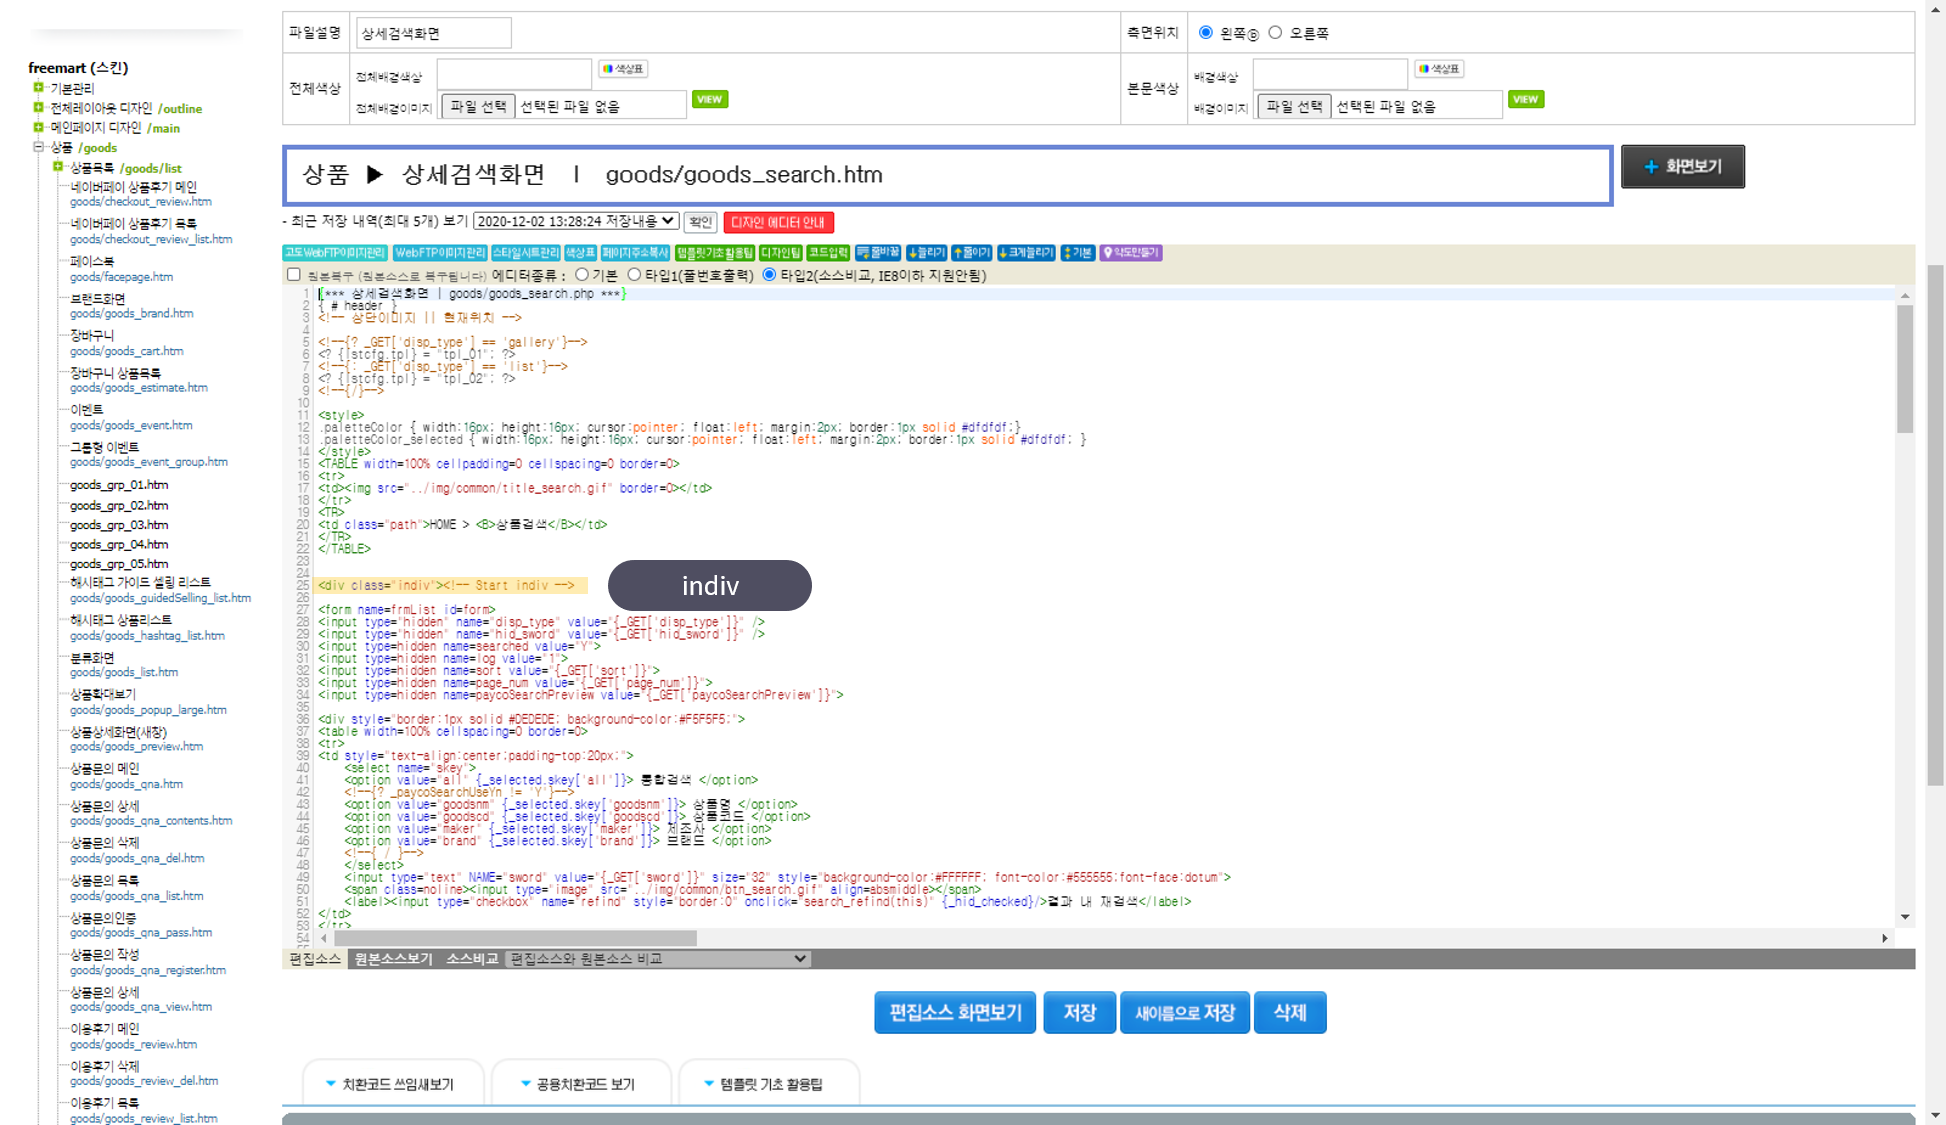
Task: Click the 파일설명 text field
Action: 433,33
